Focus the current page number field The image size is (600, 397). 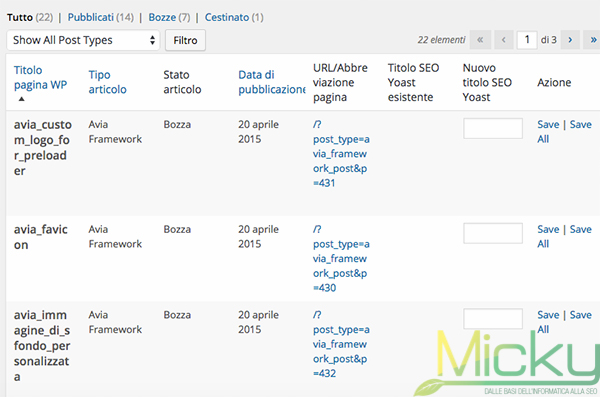[527, 40]
